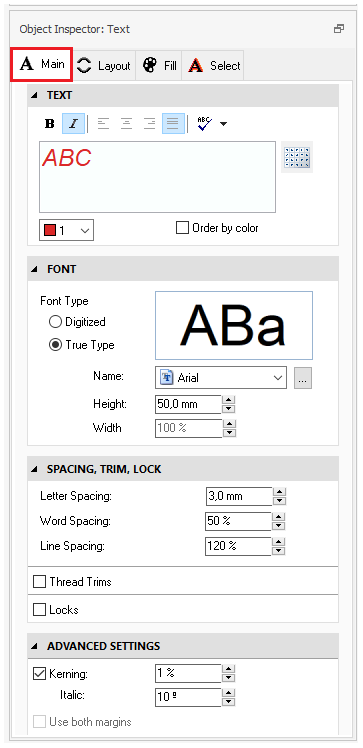This screenshot has width=363, height=748.
Task: Enable the Thread Trims checkbox
Action: [39, 582]
